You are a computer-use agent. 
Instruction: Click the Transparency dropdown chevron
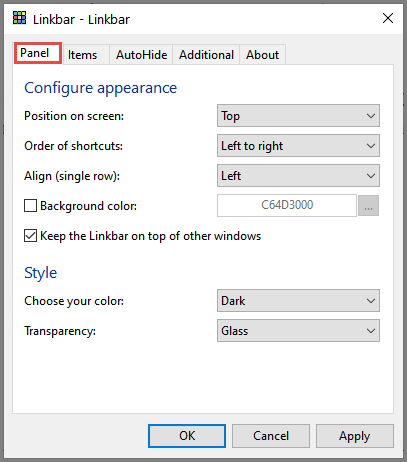[x=371, y=331]
